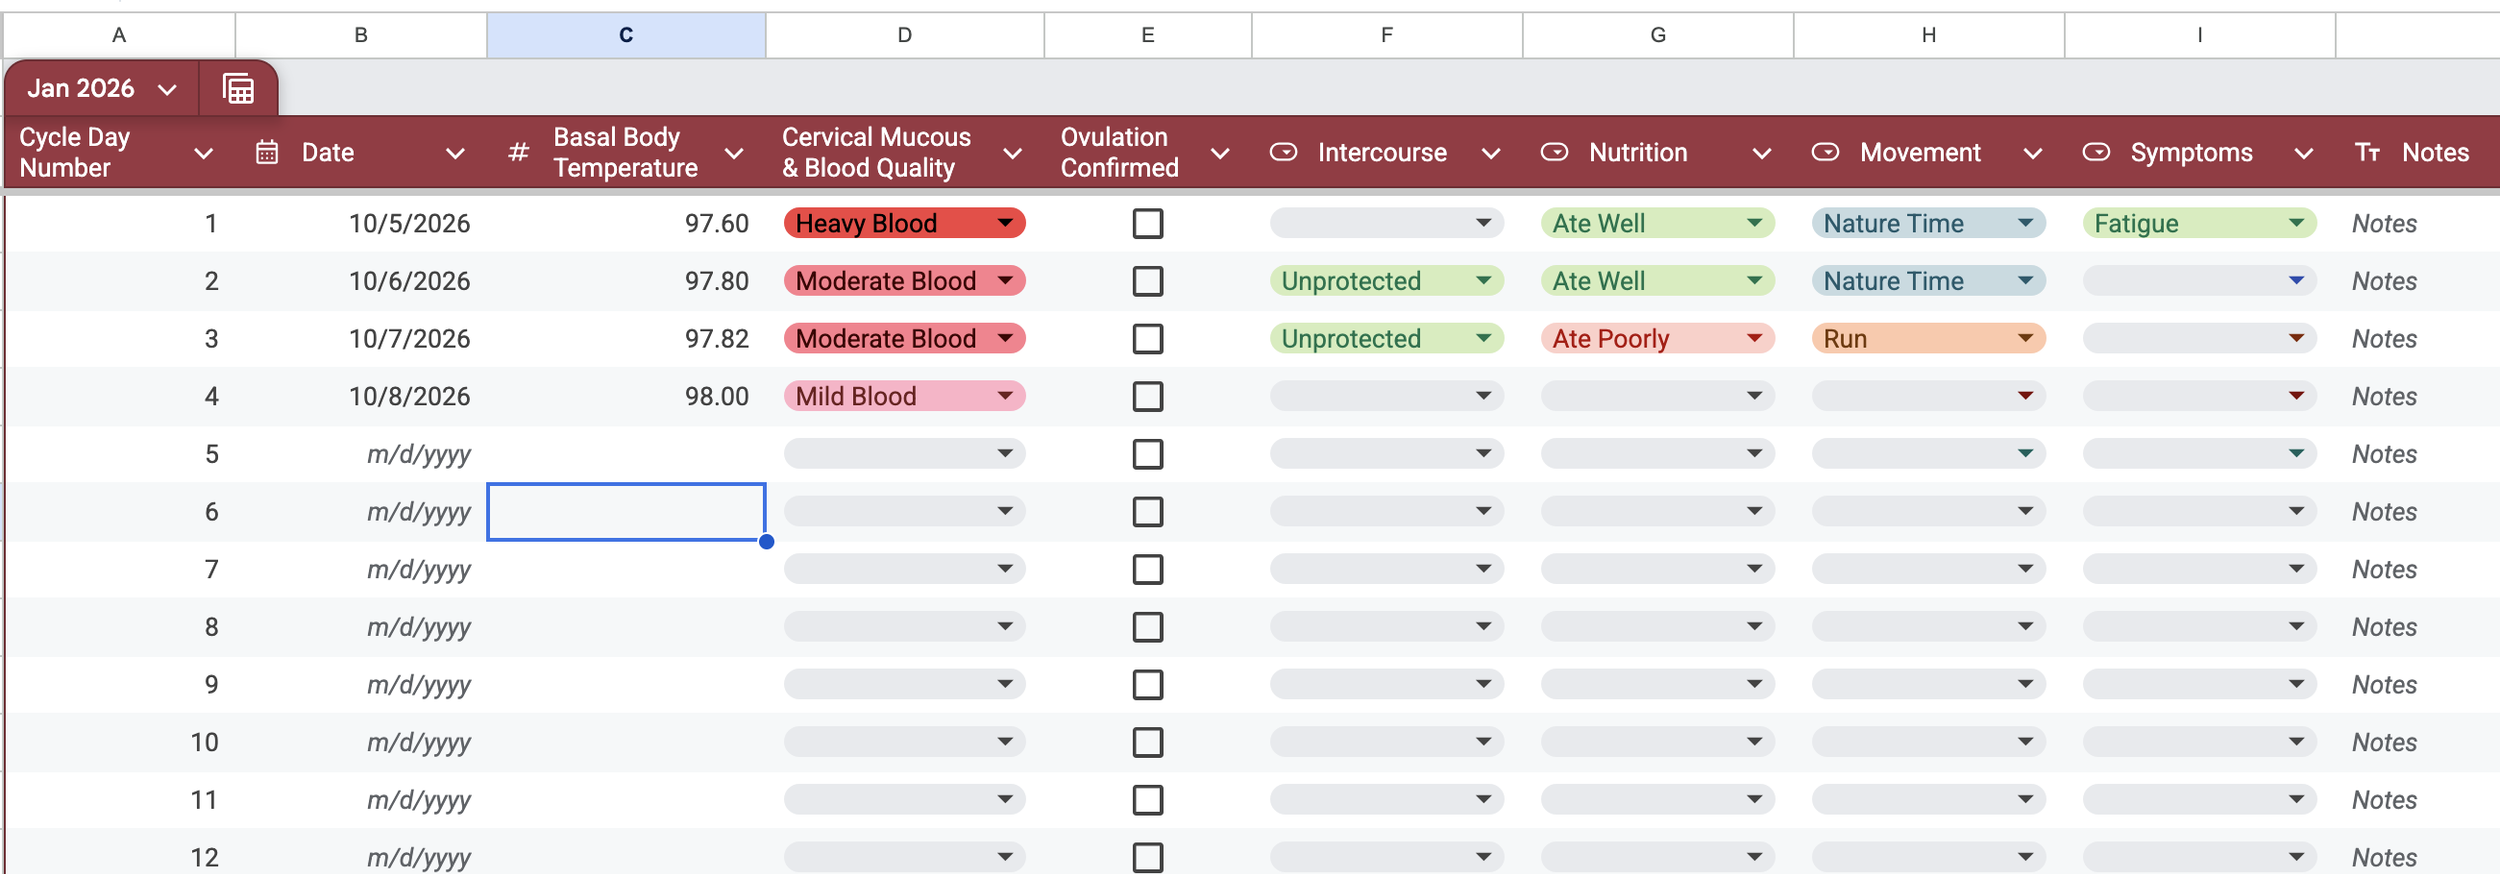Click the dropdown type icon beside Nutrition
2500x874 pixels.
click(1554, 152)
